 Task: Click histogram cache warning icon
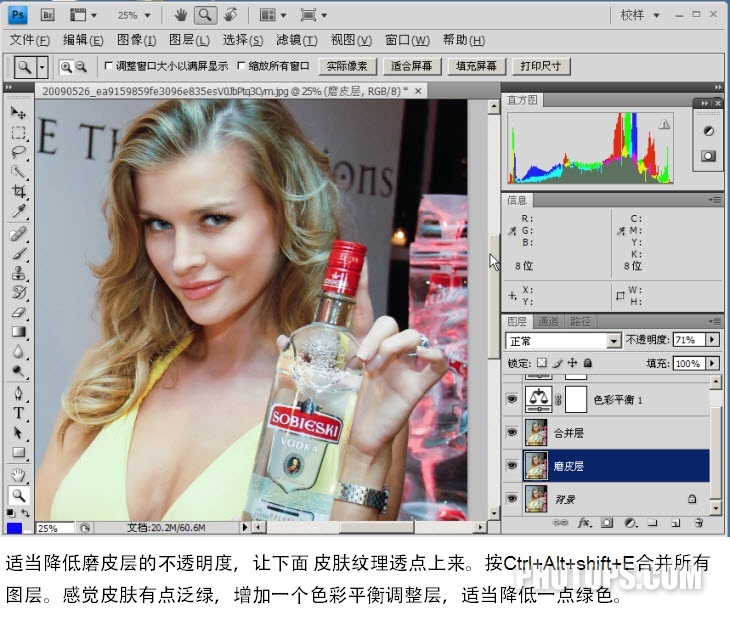(x=664, y=124)
